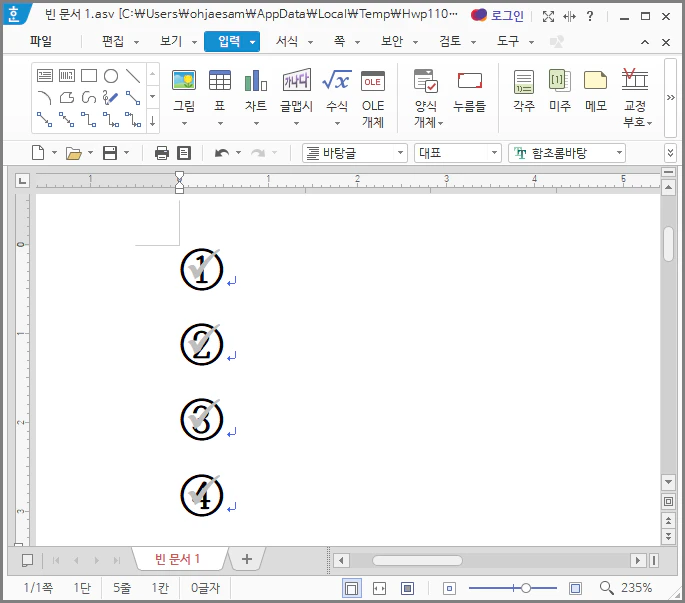Select the arc drawing tool
685x603 pixels.
pos(45,97)
